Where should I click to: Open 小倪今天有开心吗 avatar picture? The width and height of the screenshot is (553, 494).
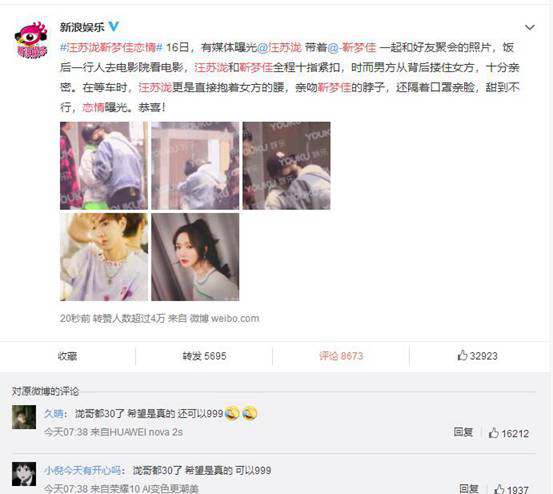[24, 474]
